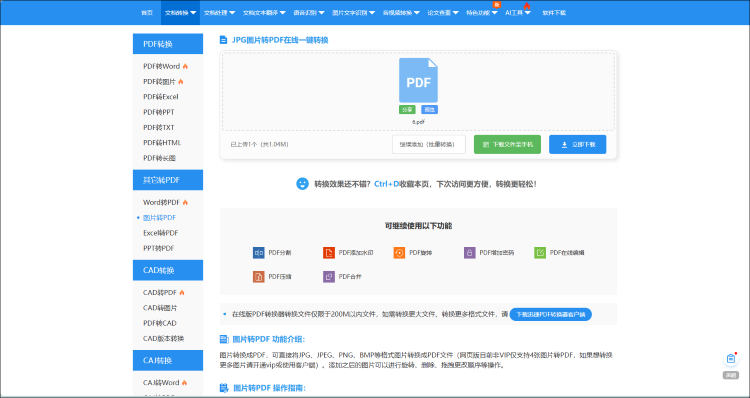Select the PDF合并 merge icon
750x398 pixels.
point(329,276)
